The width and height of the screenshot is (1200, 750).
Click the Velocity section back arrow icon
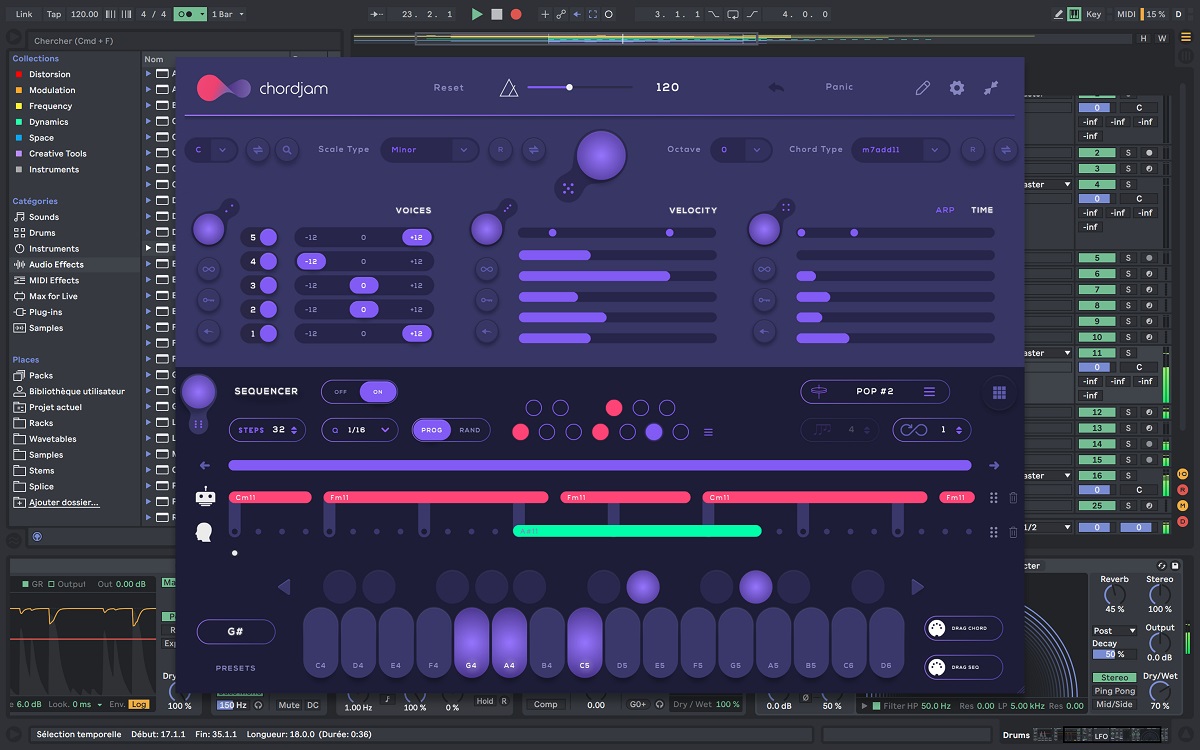(x=486, y=332)
